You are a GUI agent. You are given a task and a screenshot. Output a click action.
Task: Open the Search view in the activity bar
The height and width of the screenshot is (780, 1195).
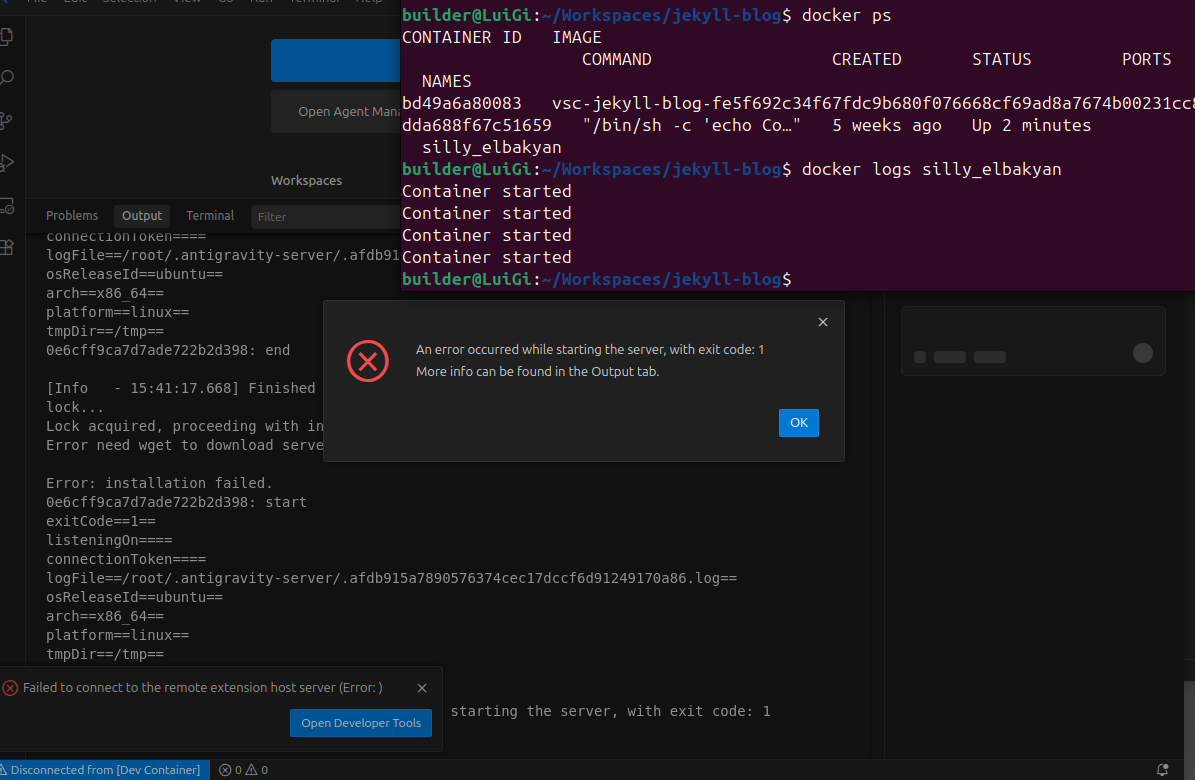tap(8, 78)
